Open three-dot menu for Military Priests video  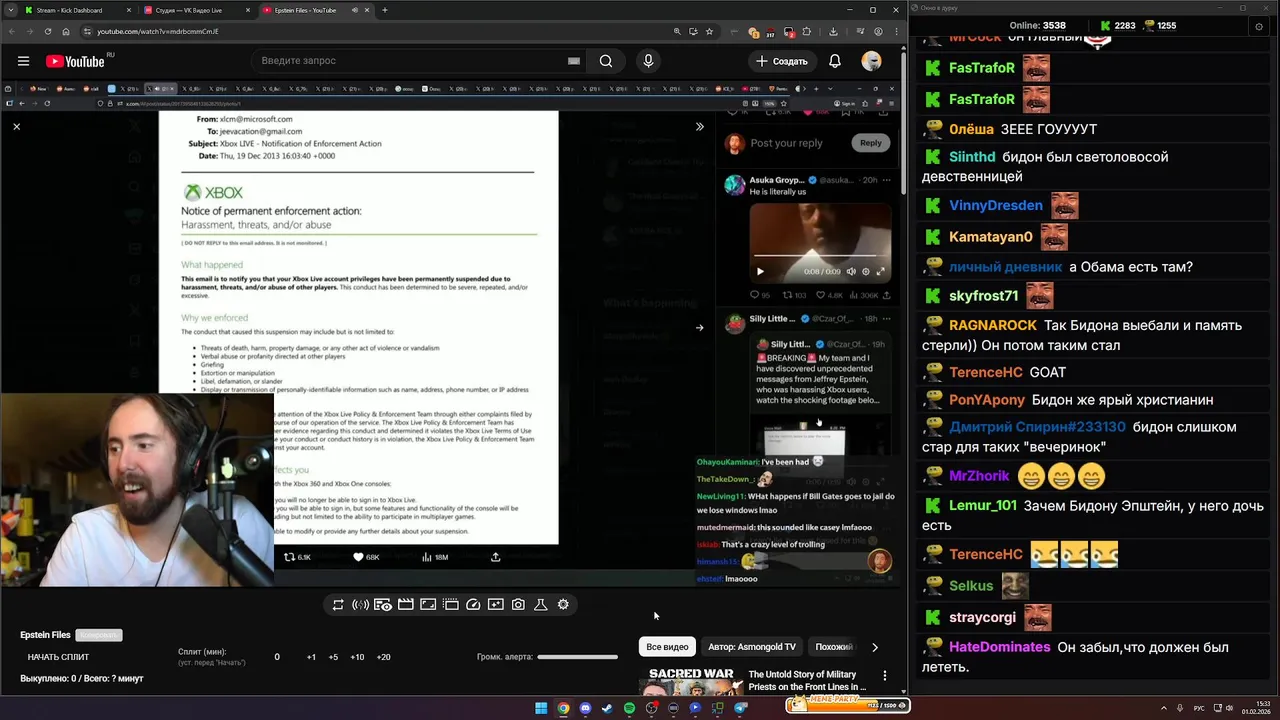[x=884, y=676]
